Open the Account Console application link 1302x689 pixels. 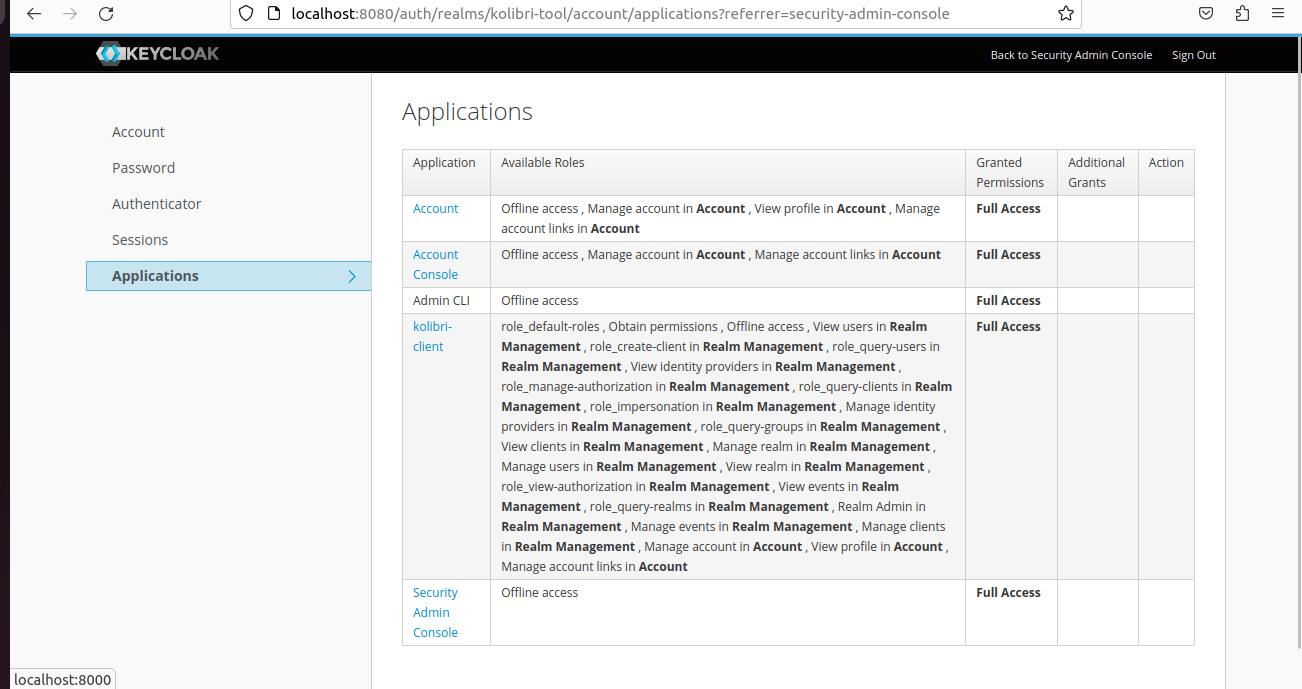[435, 264]
